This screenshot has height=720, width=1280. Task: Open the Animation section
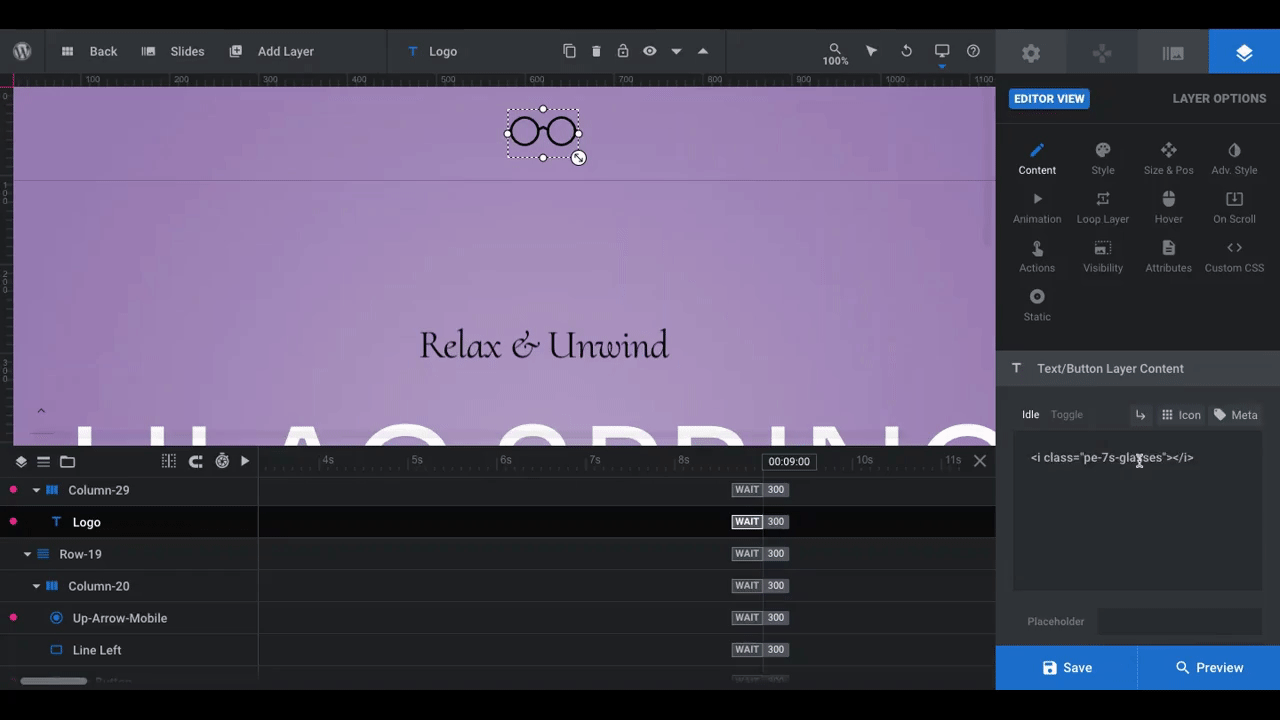[x=1037, y=208]
